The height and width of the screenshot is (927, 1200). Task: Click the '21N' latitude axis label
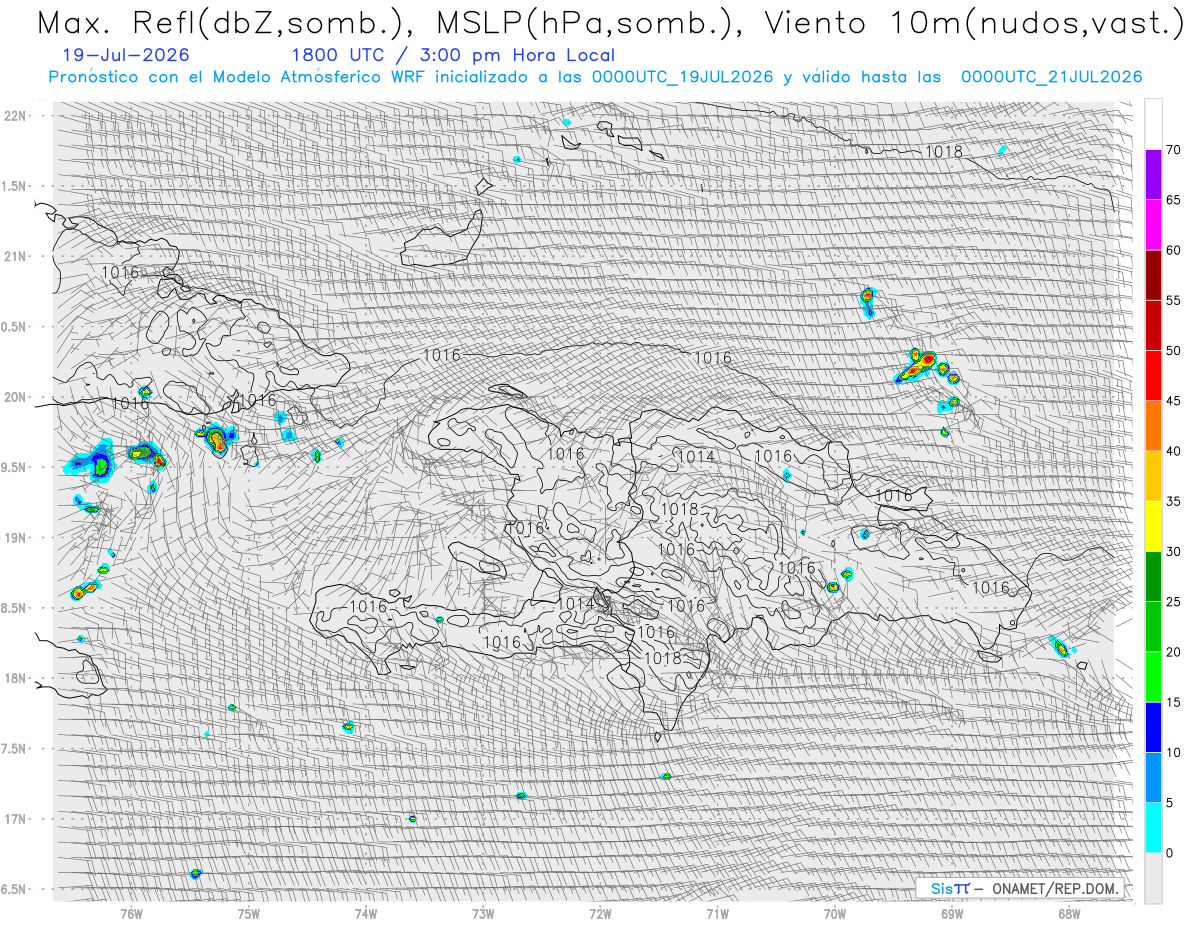tap(14, 256)
